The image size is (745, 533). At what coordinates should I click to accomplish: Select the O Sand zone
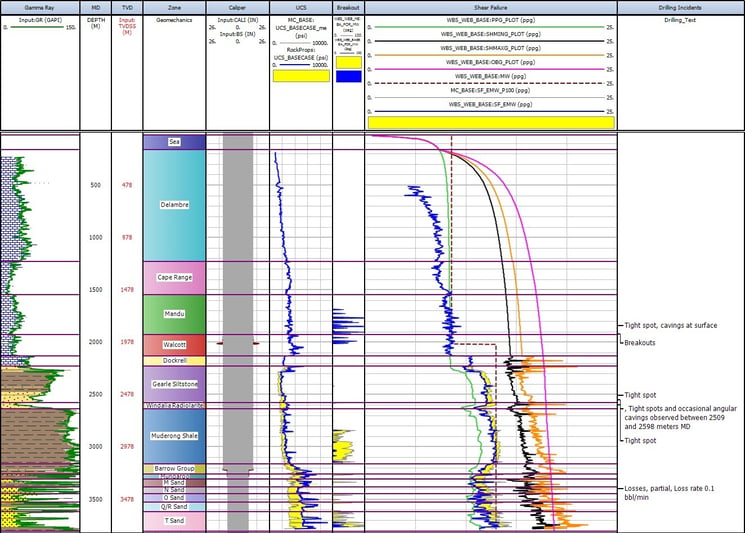(174, 498)
